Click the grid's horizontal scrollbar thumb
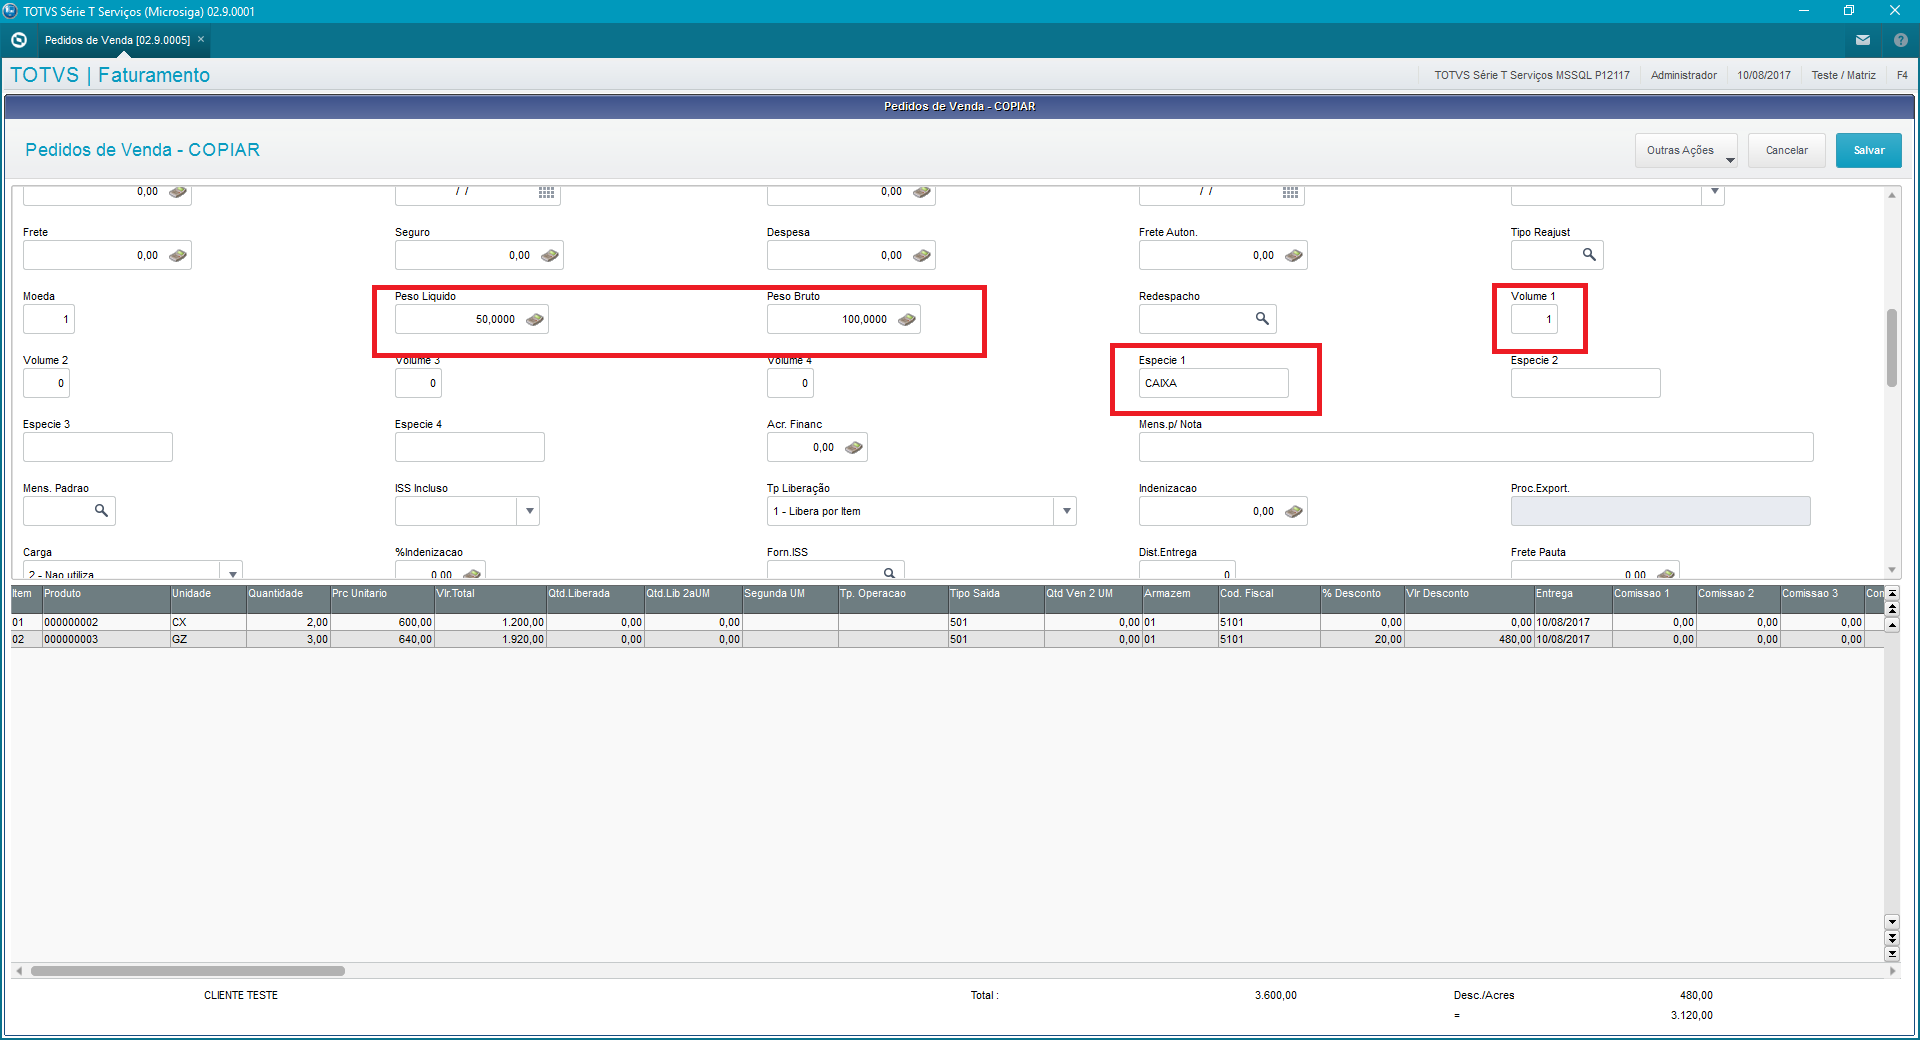The width and height of the screenshot is (1920, 1040). (188, 971)
